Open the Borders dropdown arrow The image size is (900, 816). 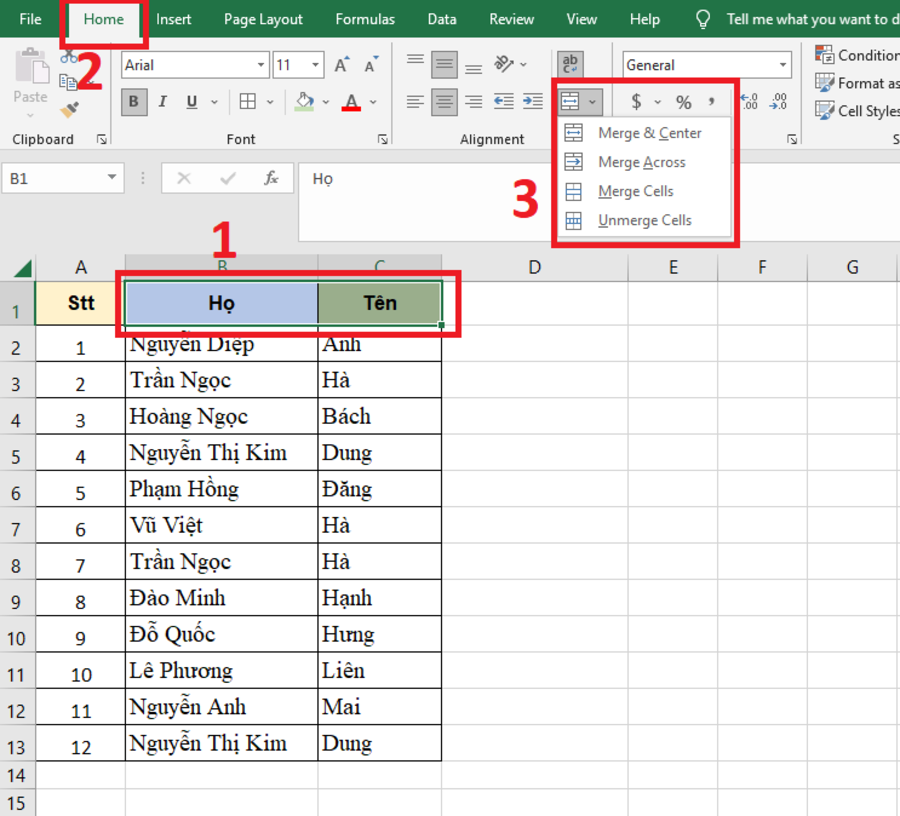(270, 102)
